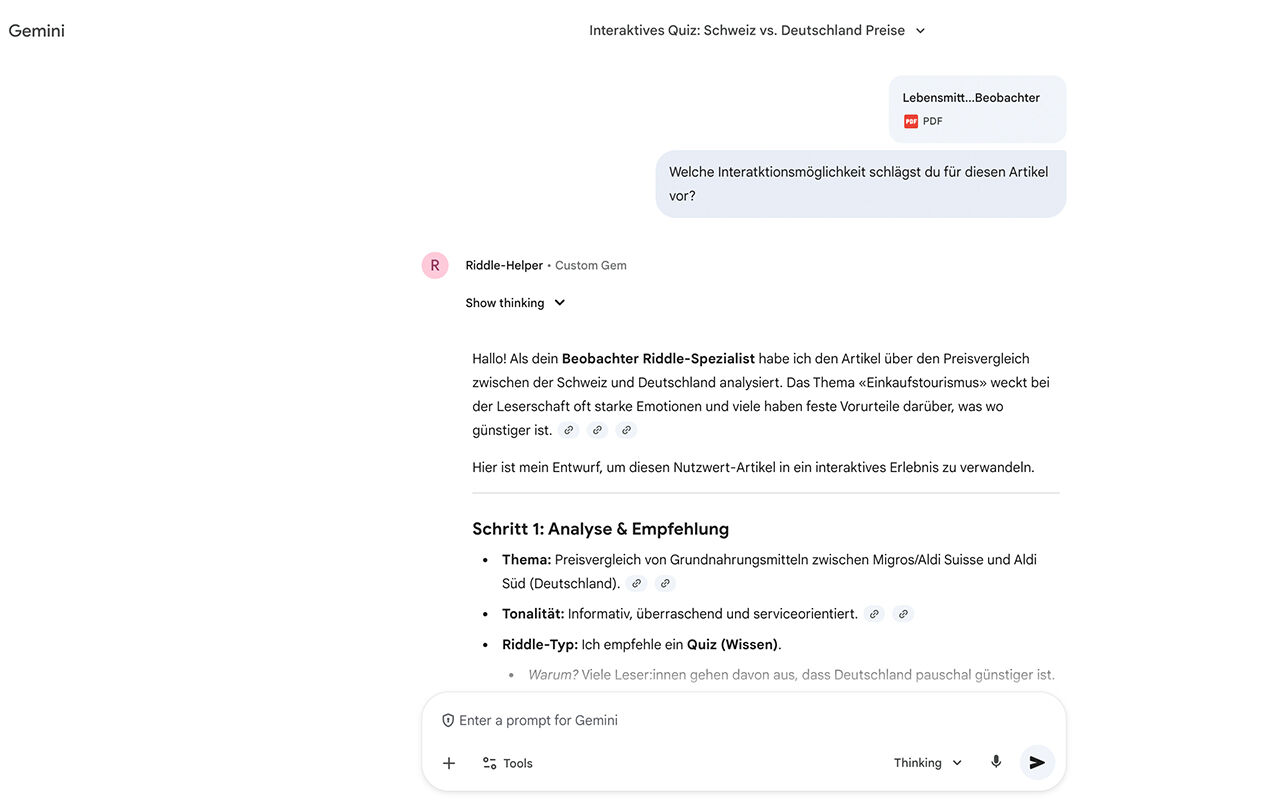1280x800 pixels.
Task: Click the plus icon to attach files
Action: click(448, 762)
